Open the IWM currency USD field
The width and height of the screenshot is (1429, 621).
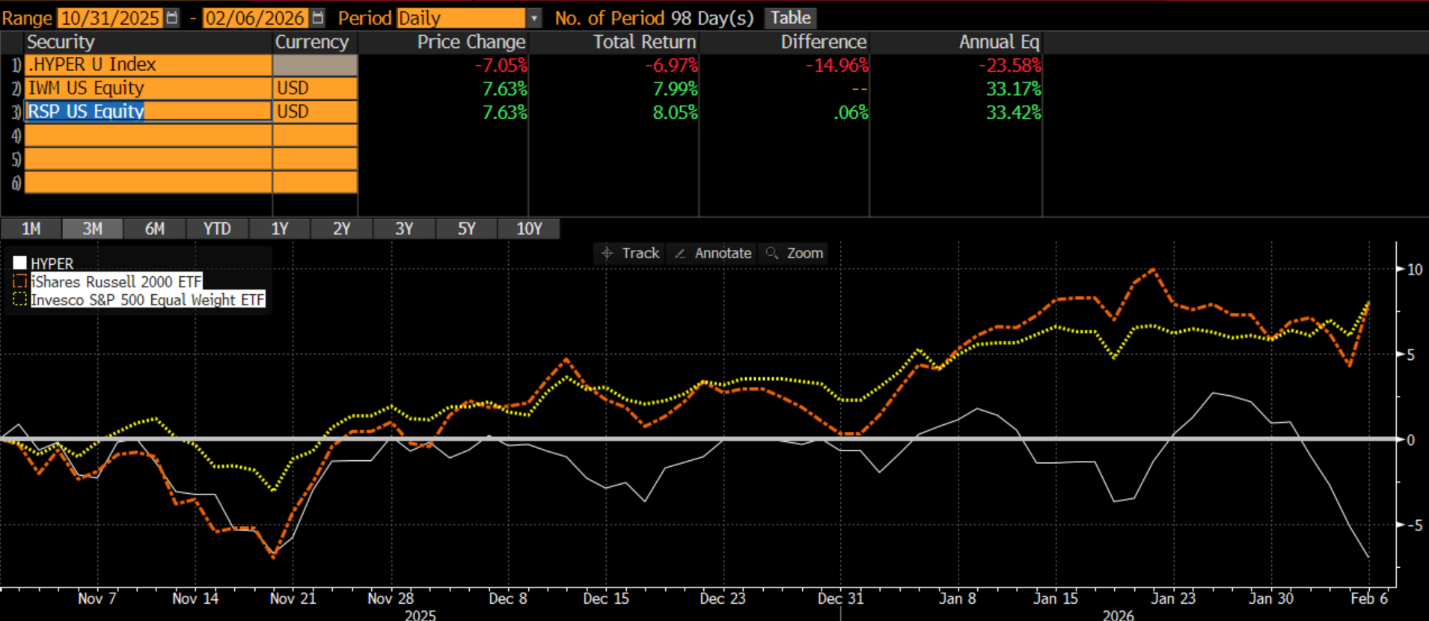[x=315, y=88]
